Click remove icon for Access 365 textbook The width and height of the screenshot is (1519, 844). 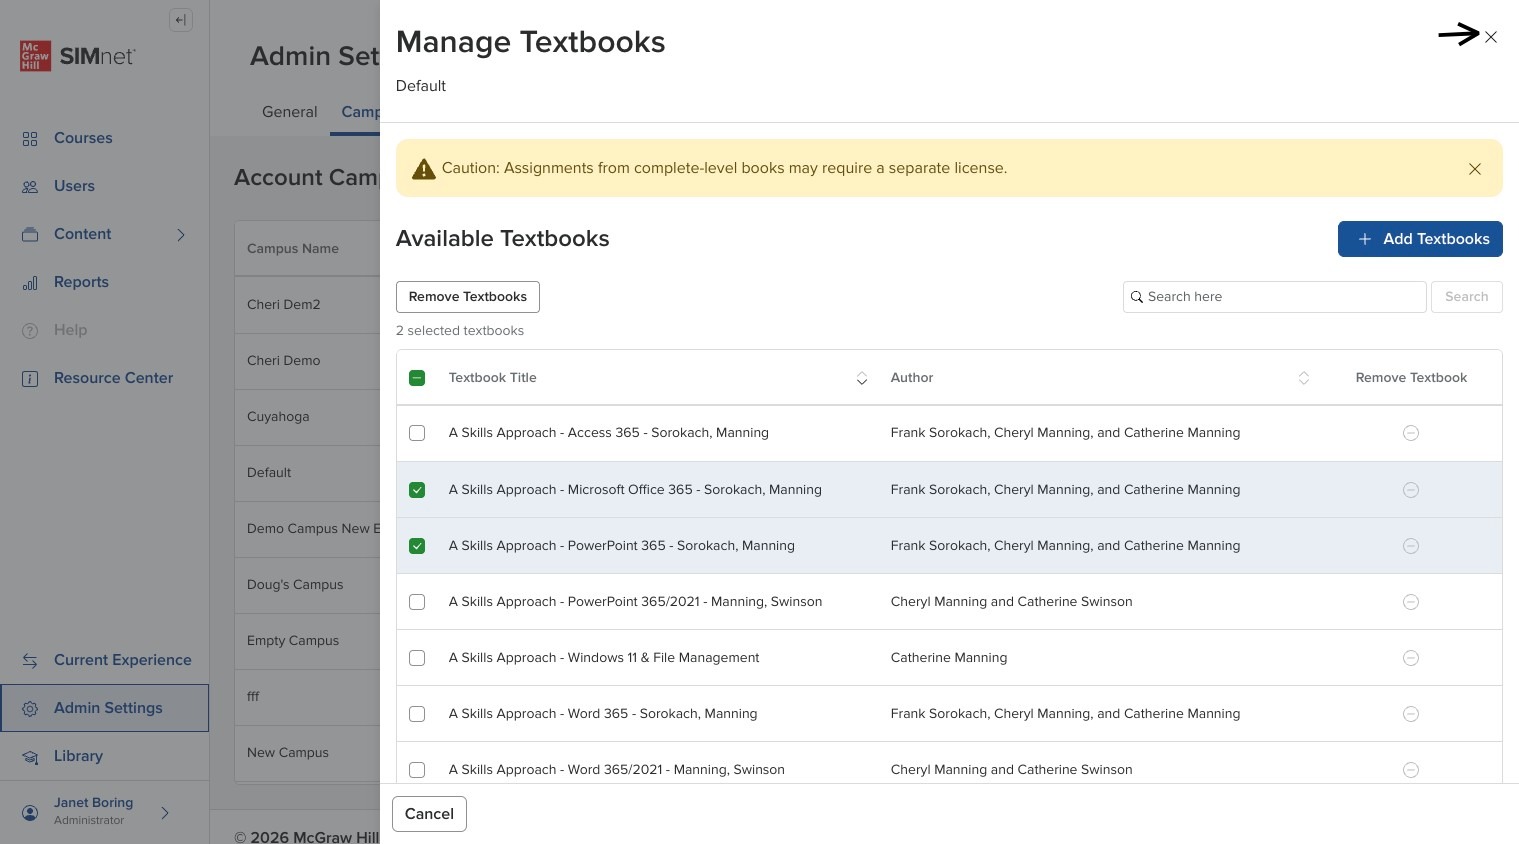[1411, 433]
